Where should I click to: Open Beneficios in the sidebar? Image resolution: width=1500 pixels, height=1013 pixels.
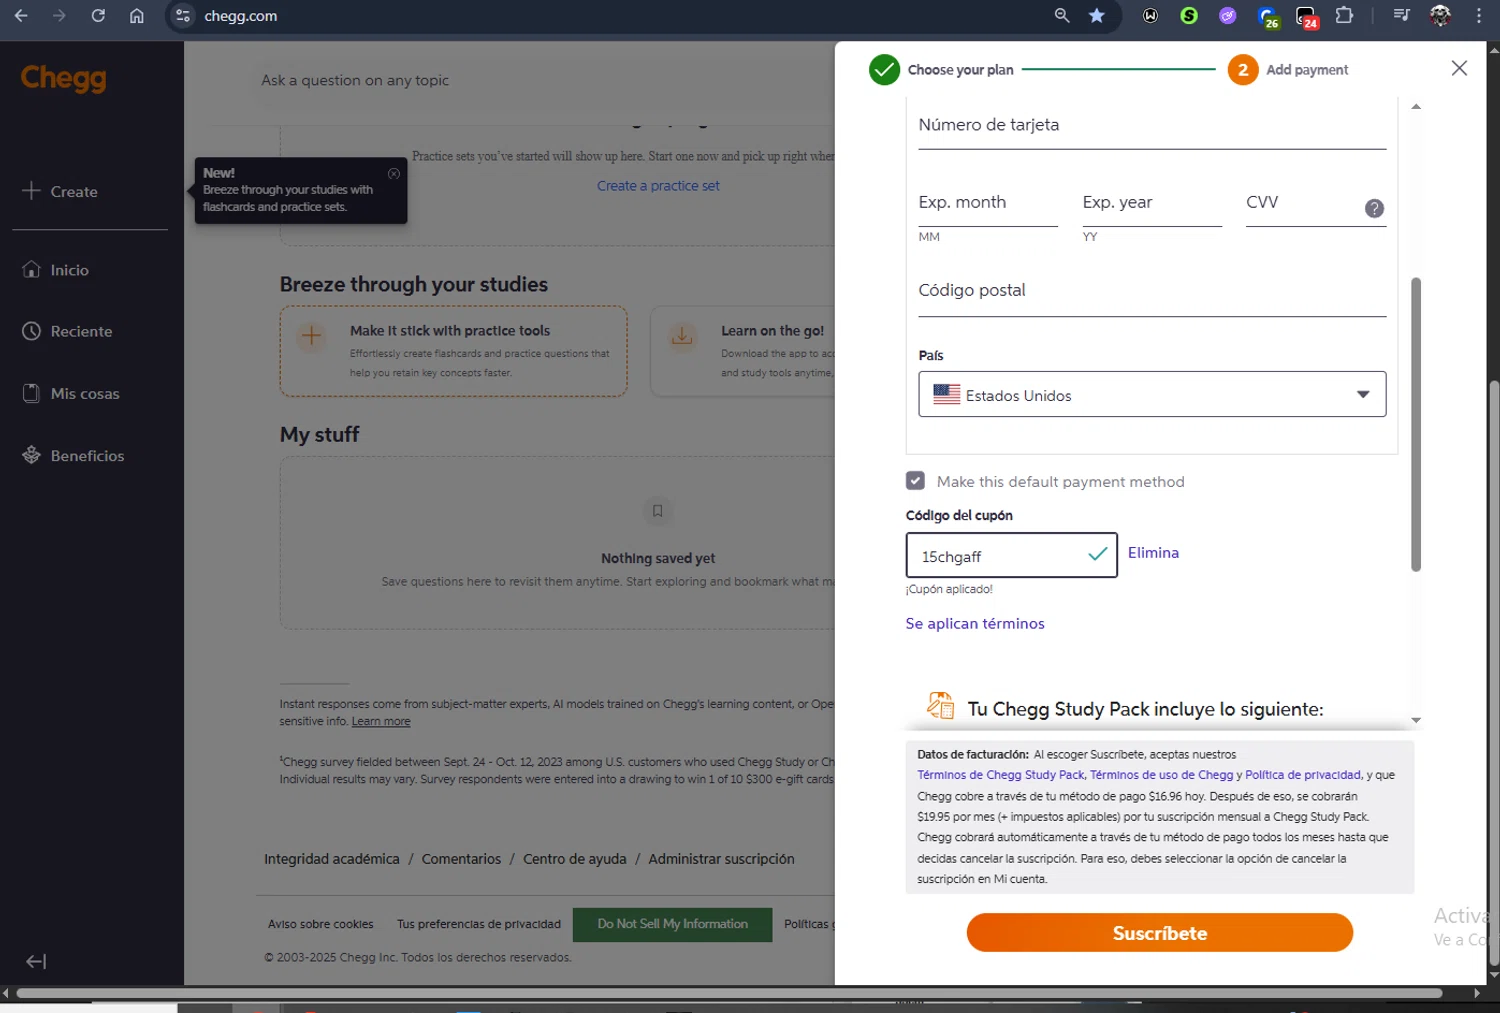[73, 455]
